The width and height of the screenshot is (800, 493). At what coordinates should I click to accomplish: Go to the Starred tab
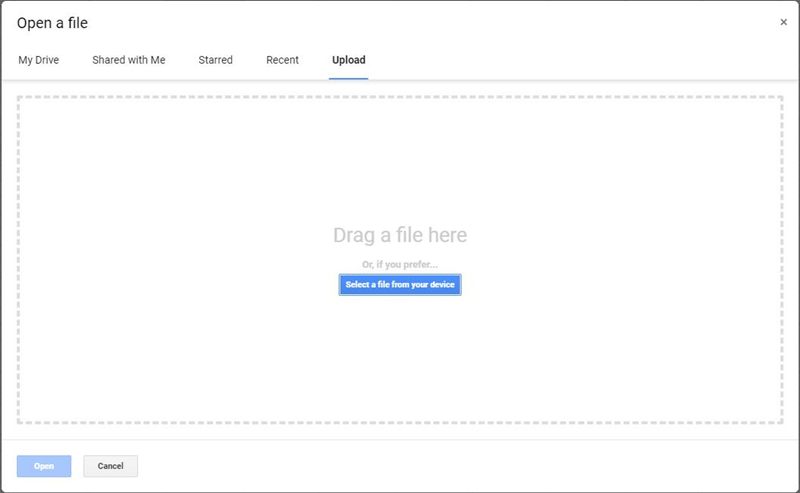point(215,60)
